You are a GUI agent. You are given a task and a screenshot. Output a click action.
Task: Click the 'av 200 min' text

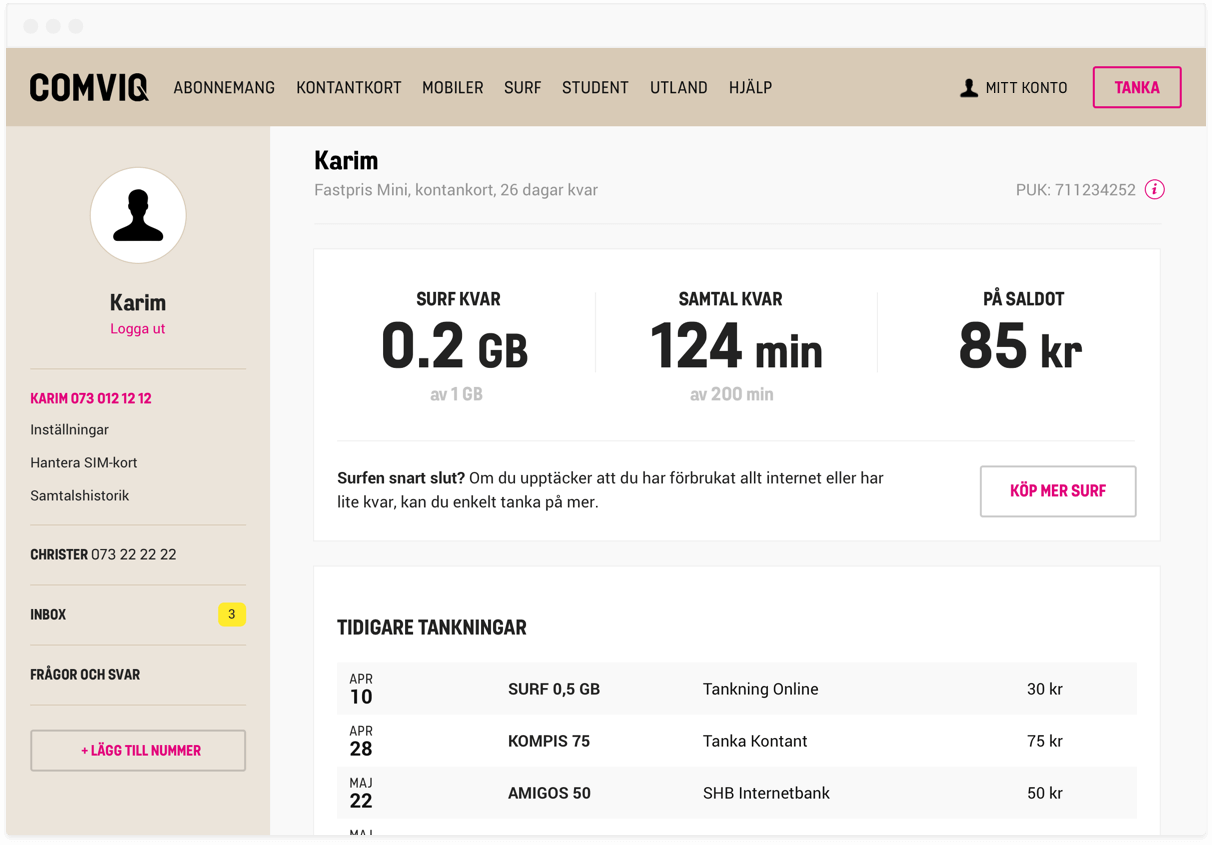(x=732, y=394)
